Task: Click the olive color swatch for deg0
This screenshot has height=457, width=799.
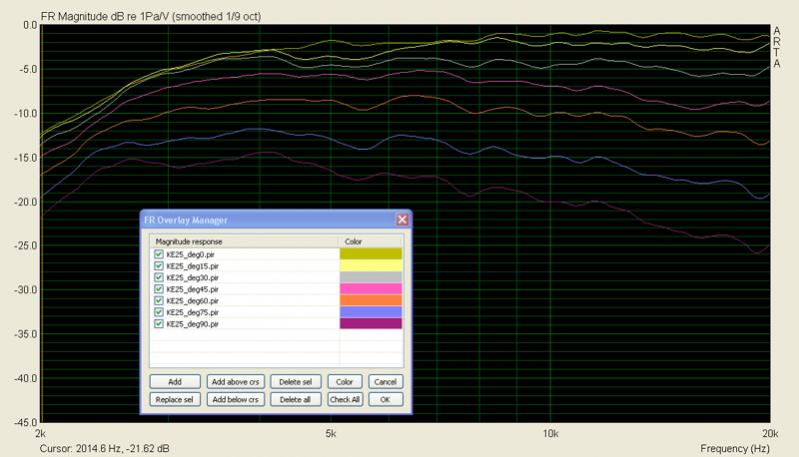Action: point(371,255)
